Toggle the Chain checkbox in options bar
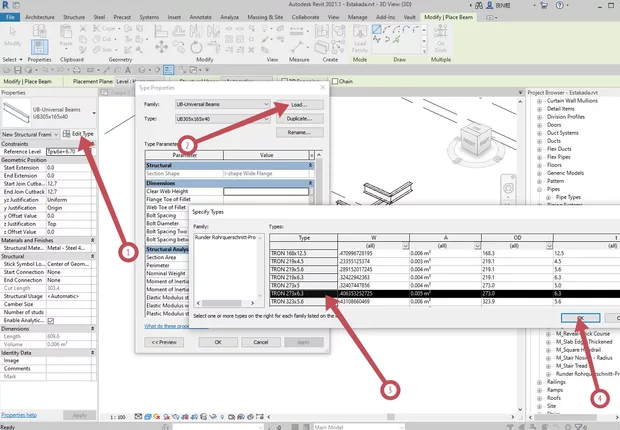 click(x=335, y=81)
